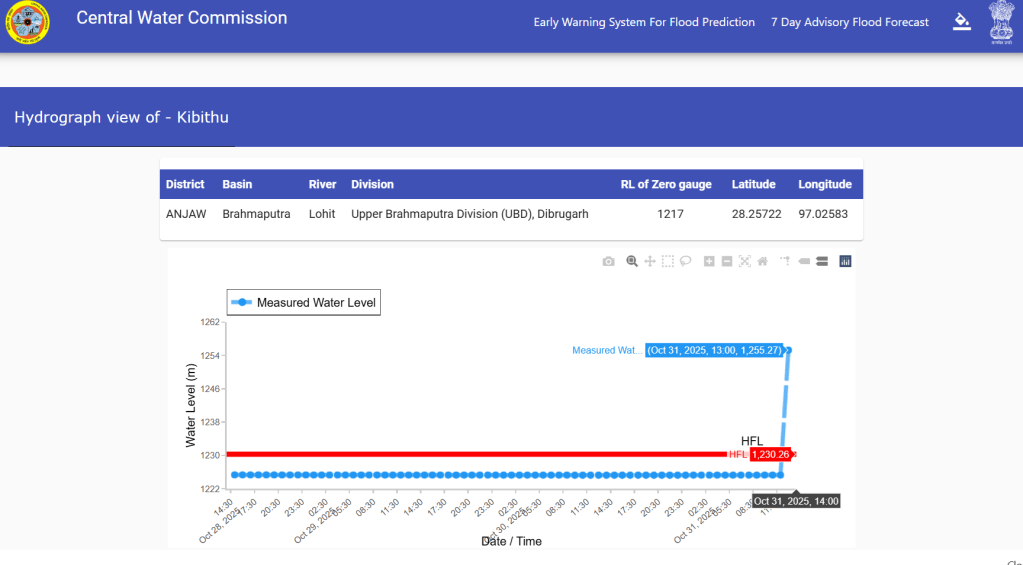This screenshot has height=565, width=1023.
Task: Toggle Measured Water Level legend entry
Action: (304, 302)
